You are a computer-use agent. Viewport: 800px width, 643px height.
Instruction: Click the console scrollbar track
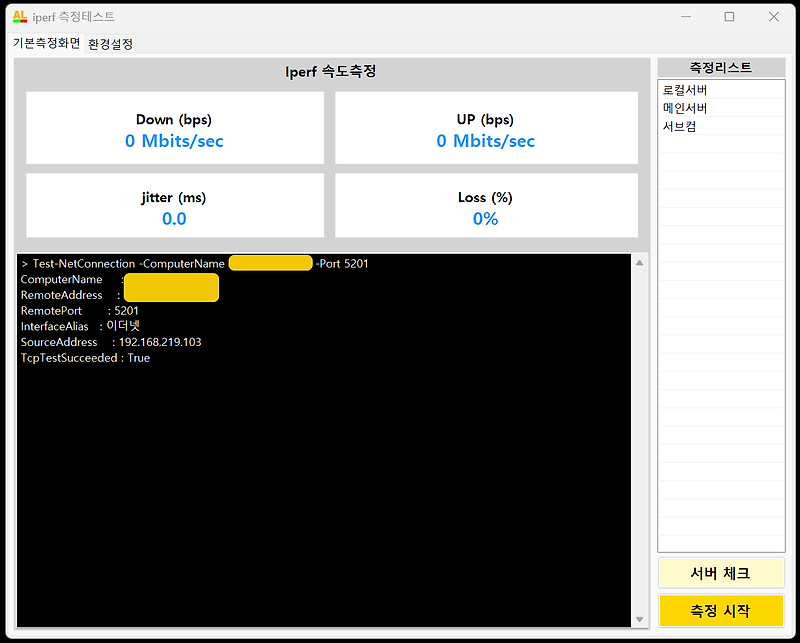637,450
